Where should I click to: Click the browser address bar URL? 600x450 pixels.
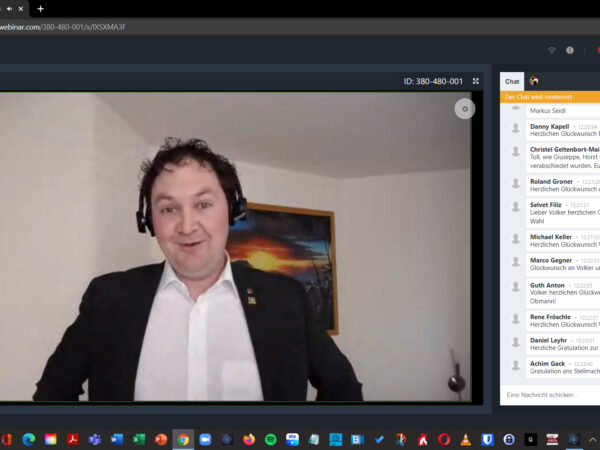63,27
